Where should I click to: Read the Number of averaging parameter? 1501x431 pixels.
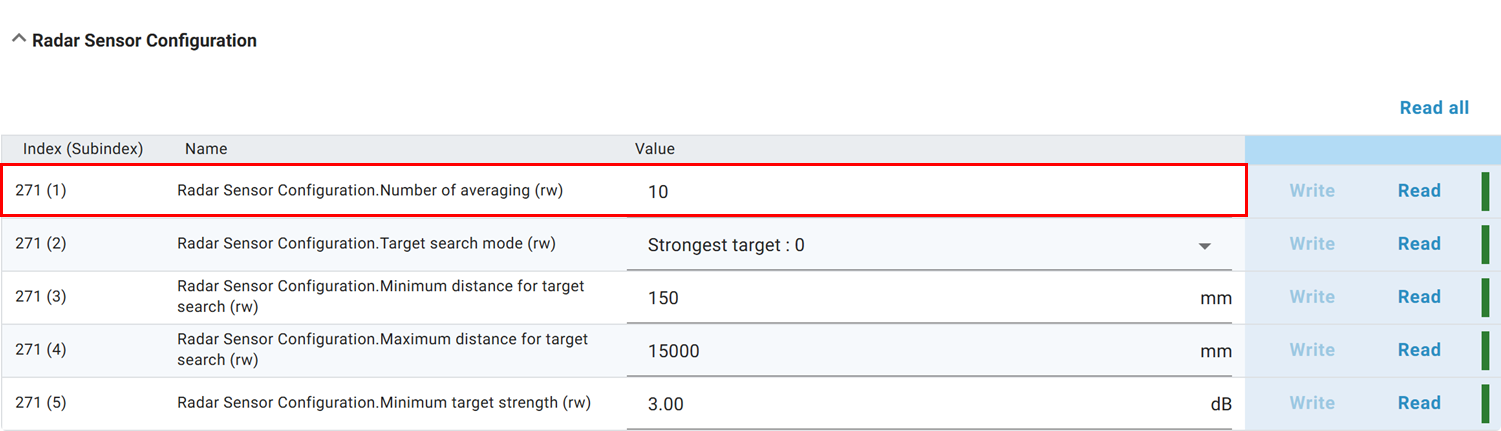(1418, 191)
